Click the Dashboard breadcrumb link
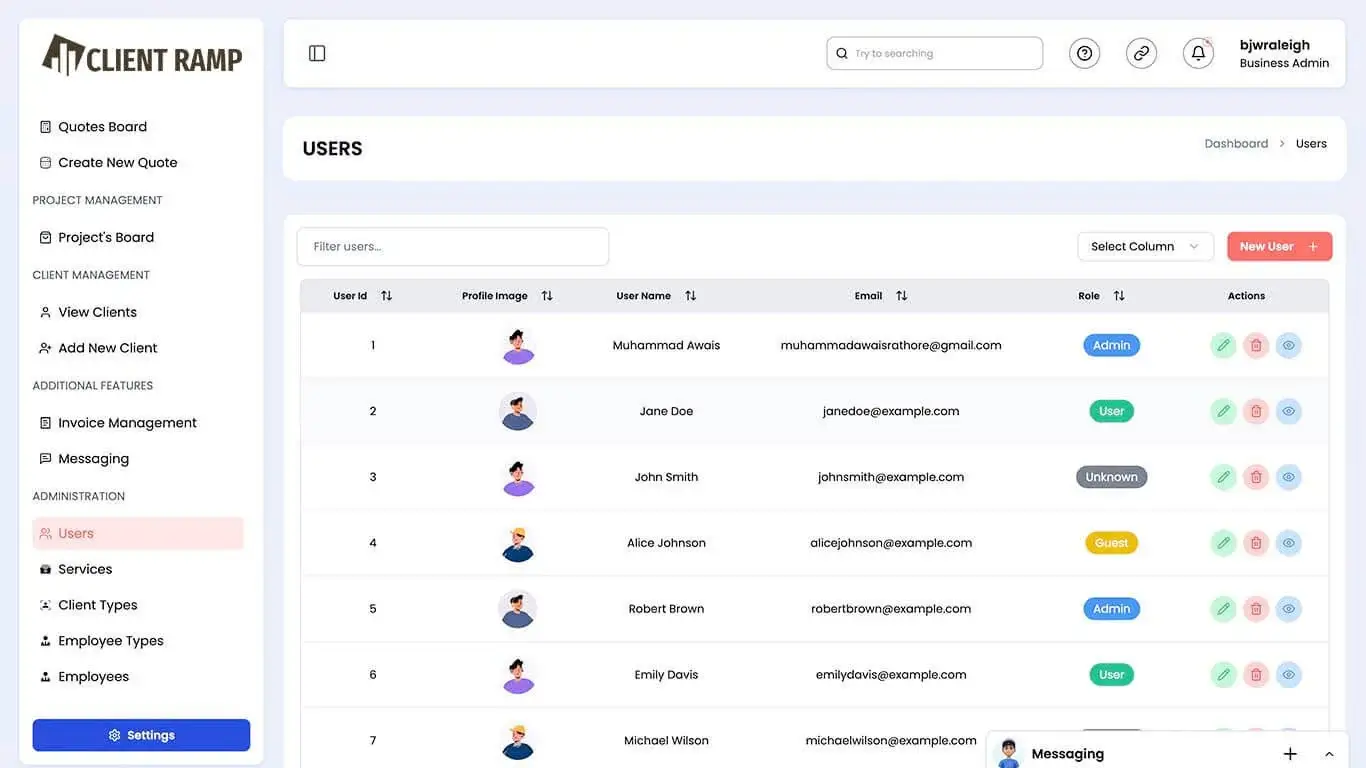 1236,144
